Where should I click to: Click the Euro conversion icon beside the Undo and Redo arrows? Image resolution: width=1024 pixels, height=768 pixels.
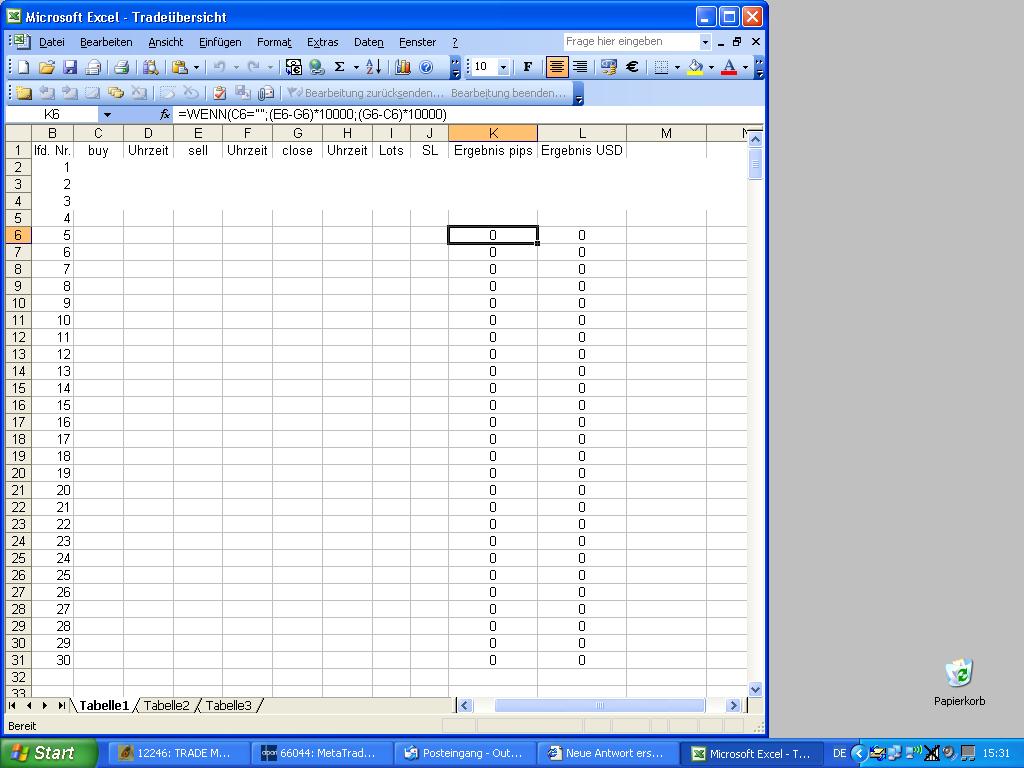[294, 67]
